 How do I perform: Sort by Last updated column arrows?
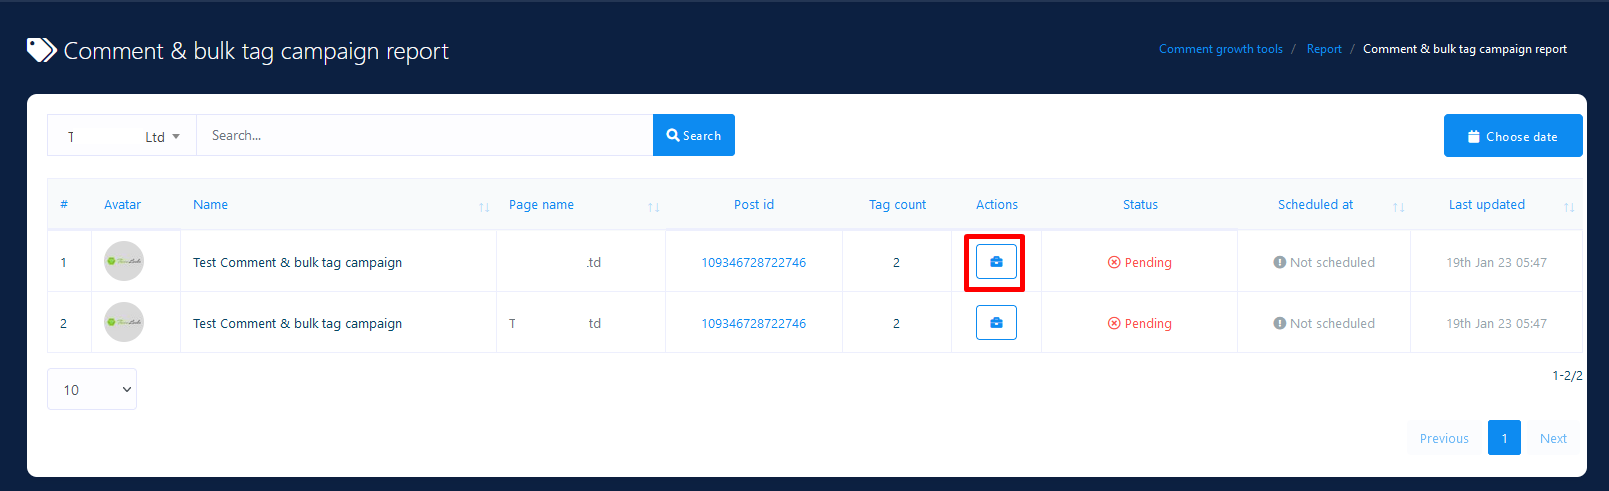[x=1568, y=207]
